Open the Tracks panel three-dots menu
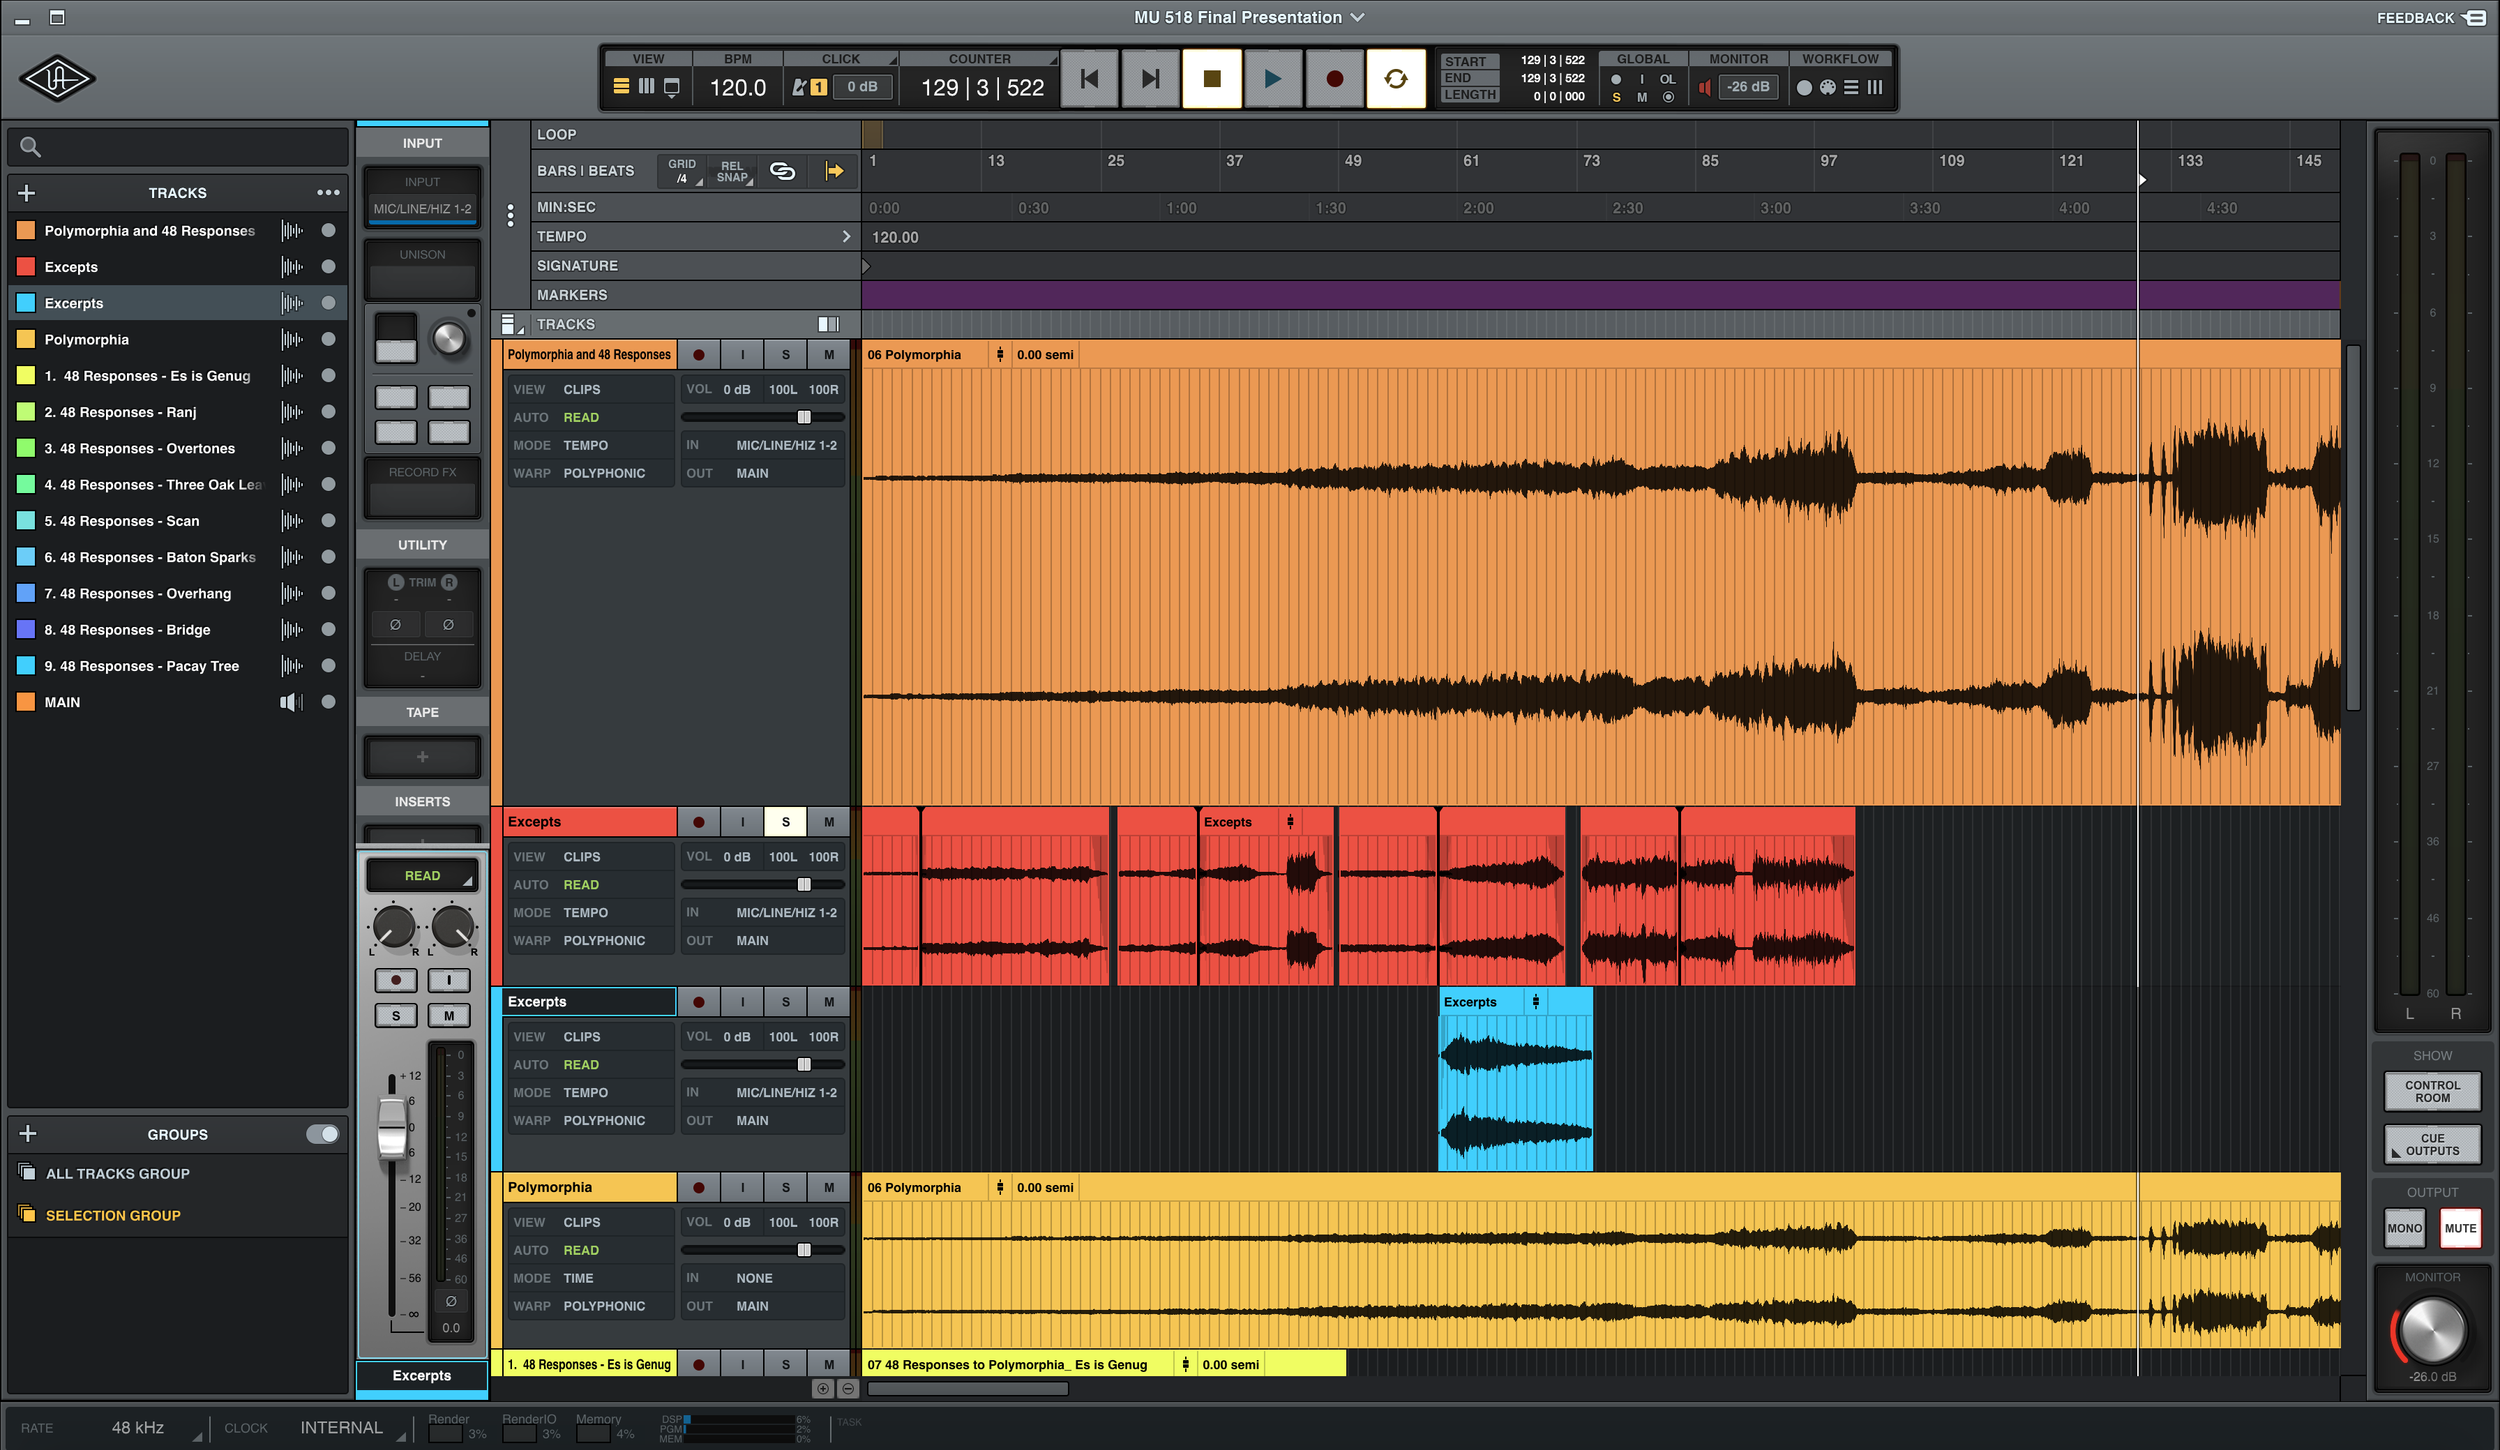 pyautogui.click(x=328, y=193)
